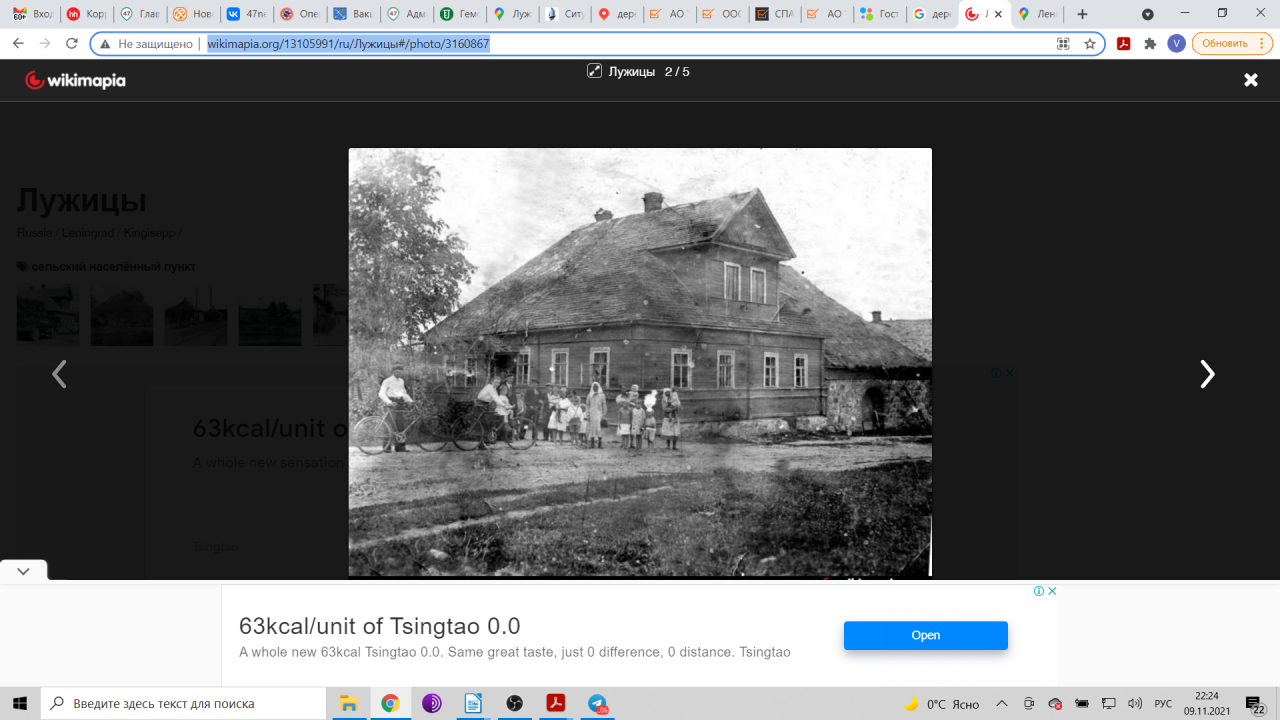Show hidden system tray icons chevron
Screen dimensions: 1280x720
1001,703
